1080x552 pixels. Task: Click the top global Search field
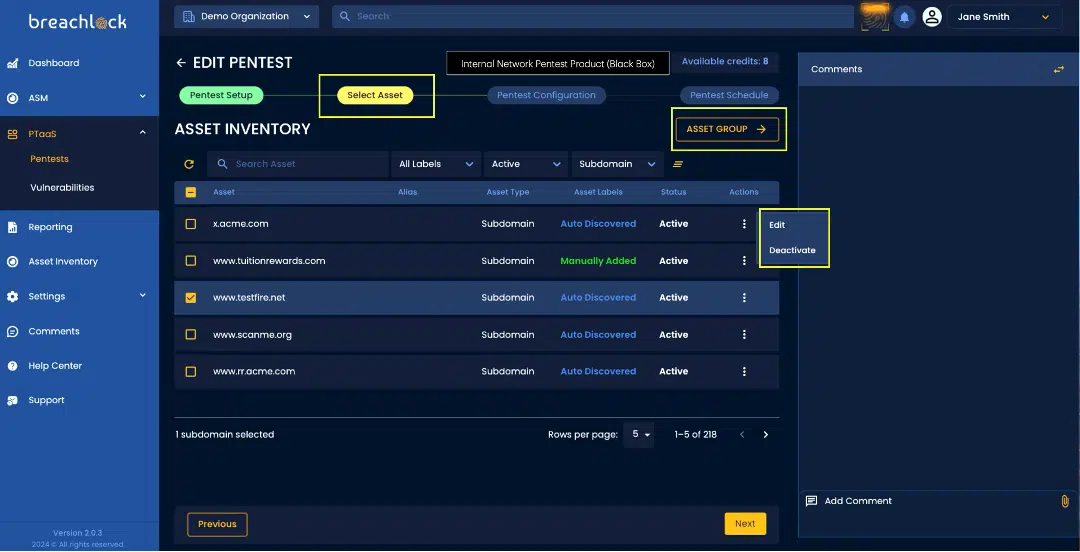593,17
